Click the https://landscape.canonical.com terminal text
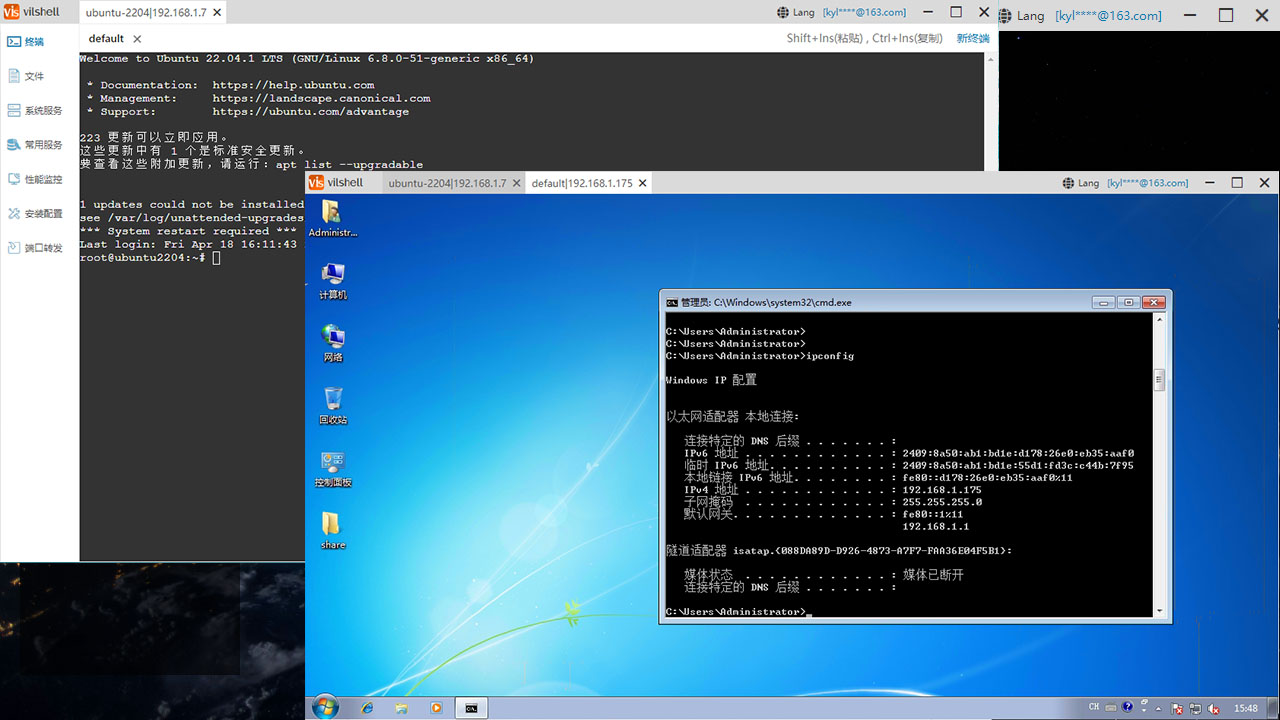The width and height of the screenshot is (1280, 720). (321, 98)
